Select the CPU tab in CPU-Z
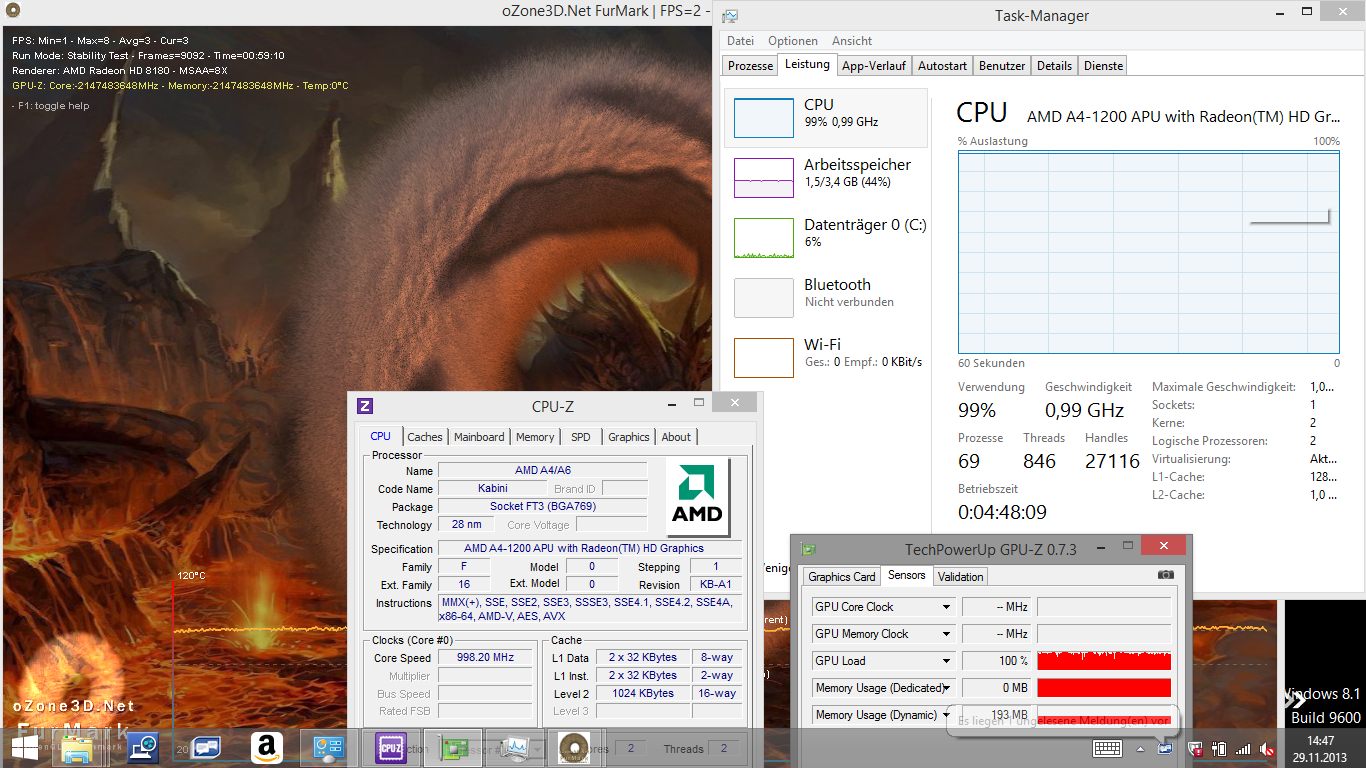1366x768 pixels. 381,436
